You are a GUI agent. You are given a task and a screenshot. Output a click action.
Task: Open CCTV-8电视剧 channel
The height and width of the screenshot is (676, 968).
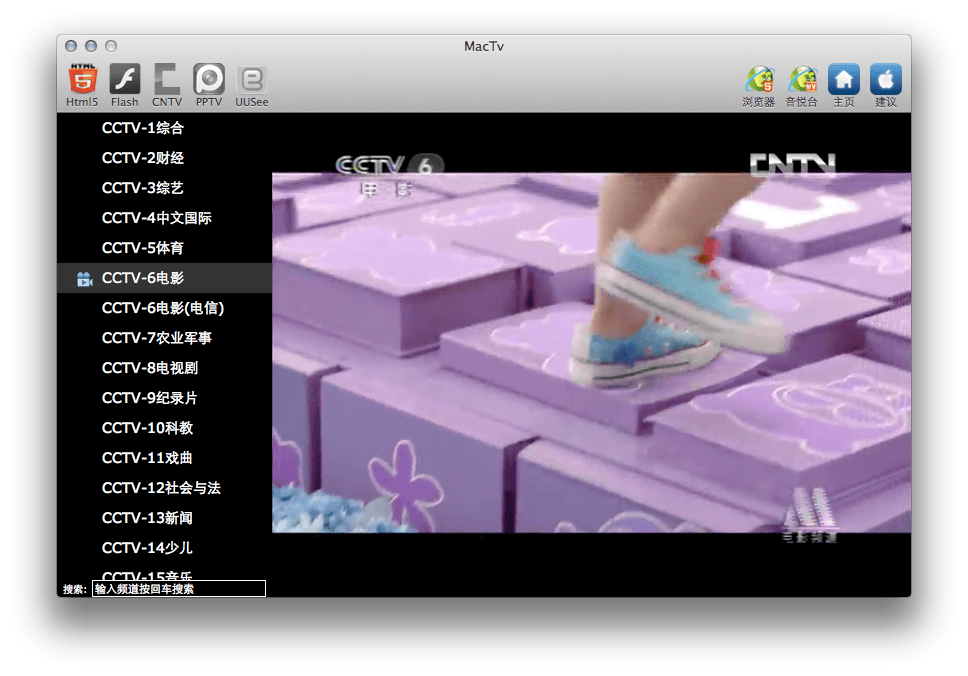pos(164,368)
